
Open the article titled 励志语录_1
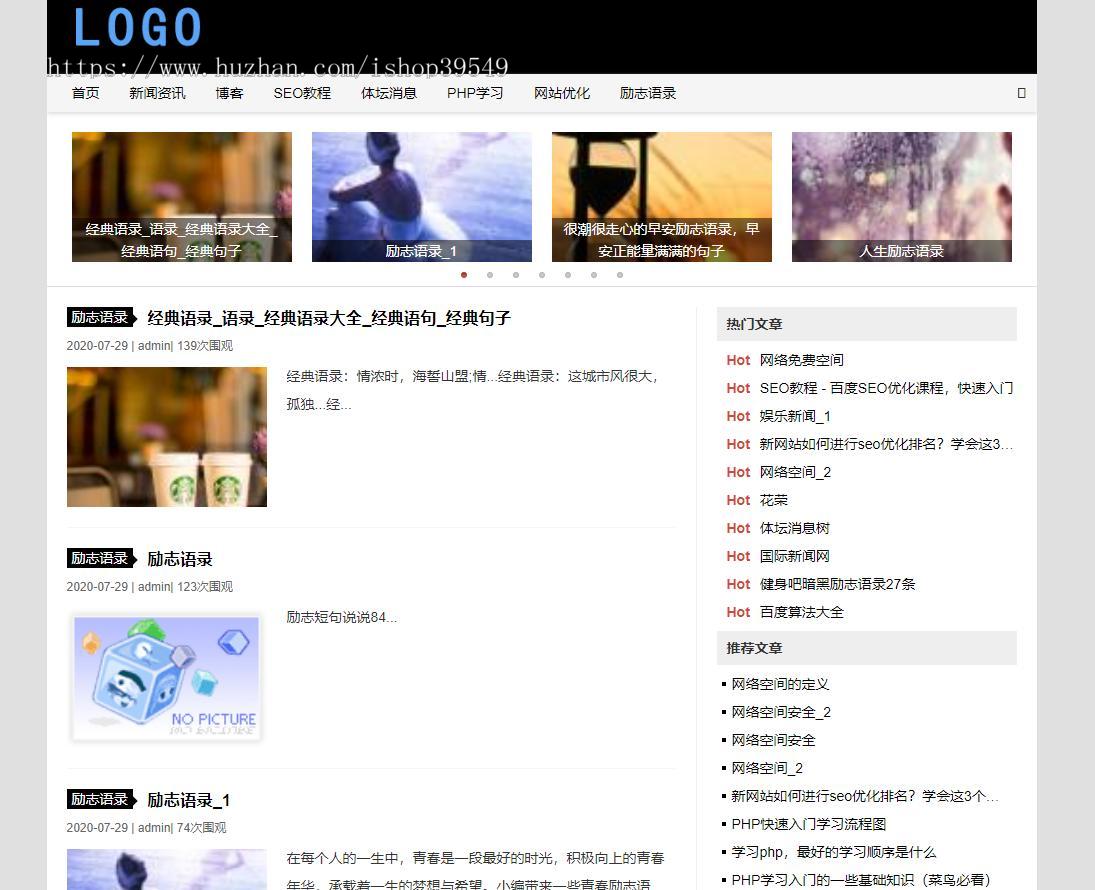[189, 800]
